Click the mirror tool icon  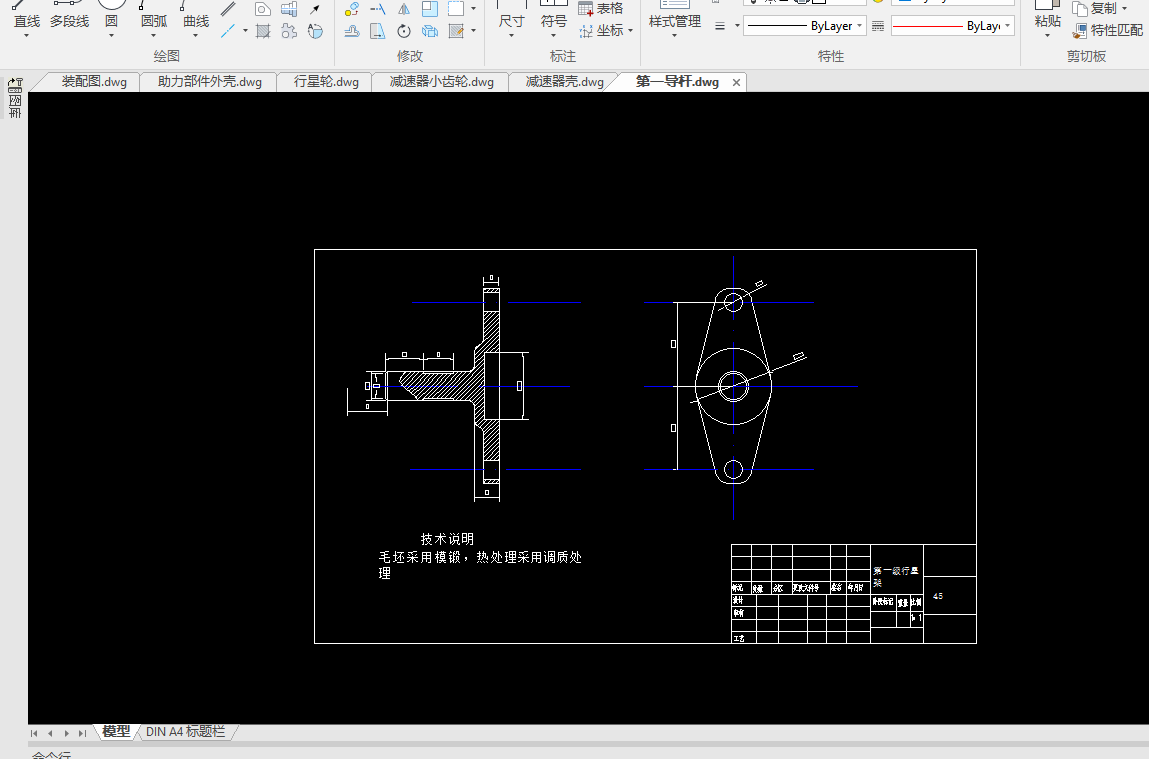[404, 9]
